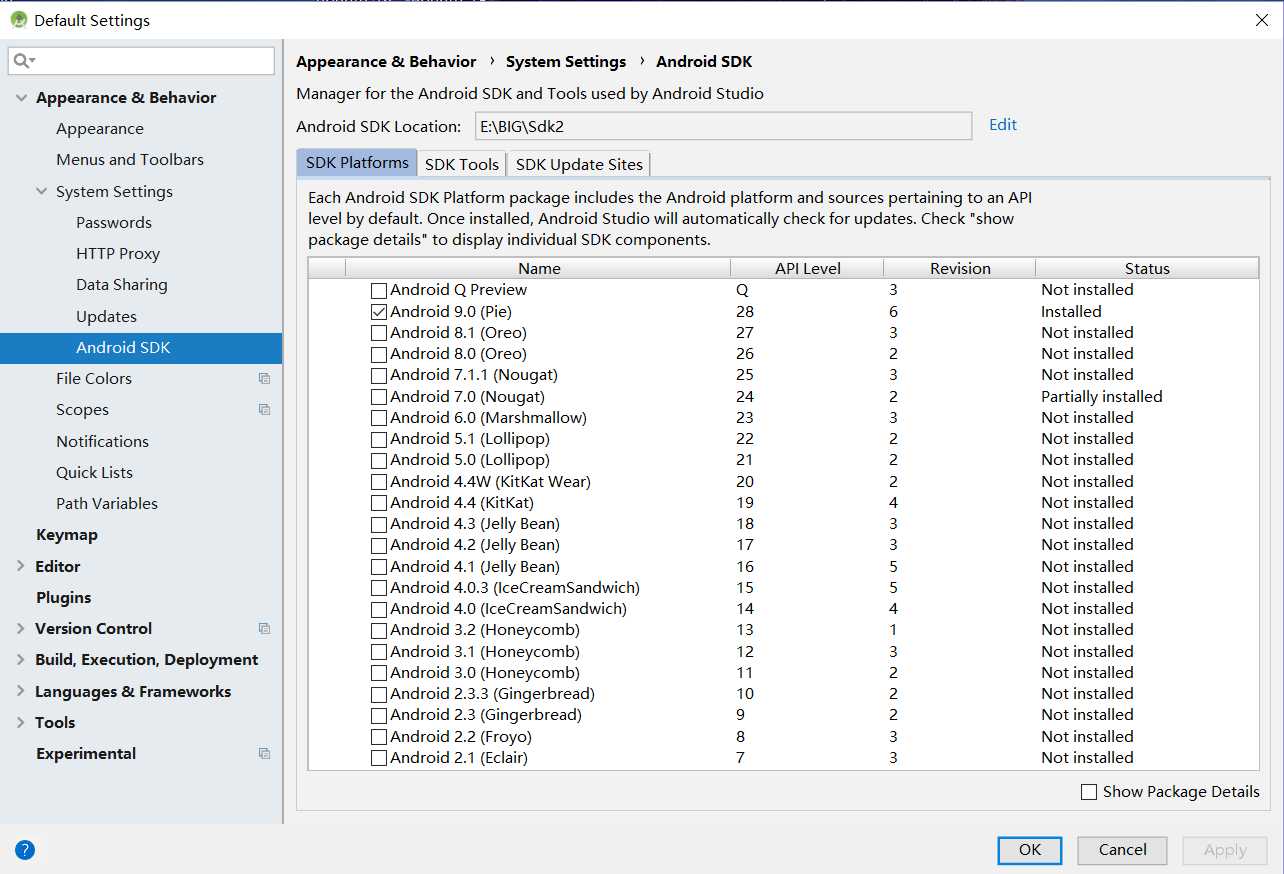This screenshot has width=1284, height=874.
Task: Open the Updates settings page
Action: coord(106,316)
